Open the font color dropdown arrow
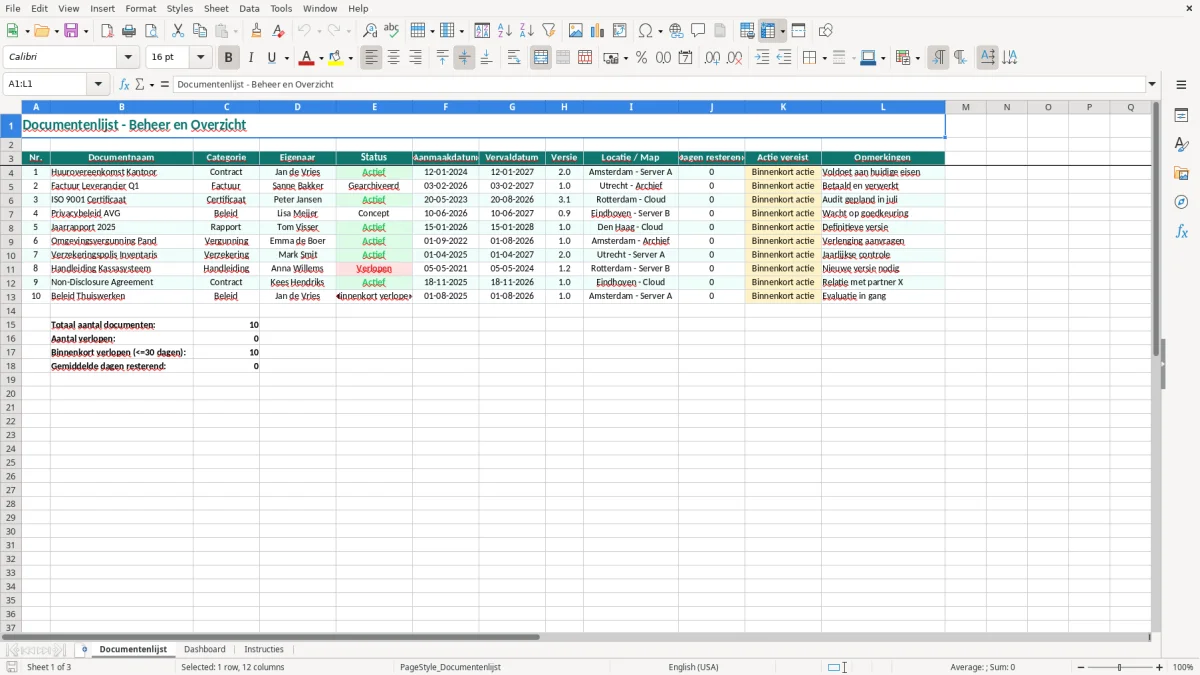1200x675 pixels. (321, 58)
